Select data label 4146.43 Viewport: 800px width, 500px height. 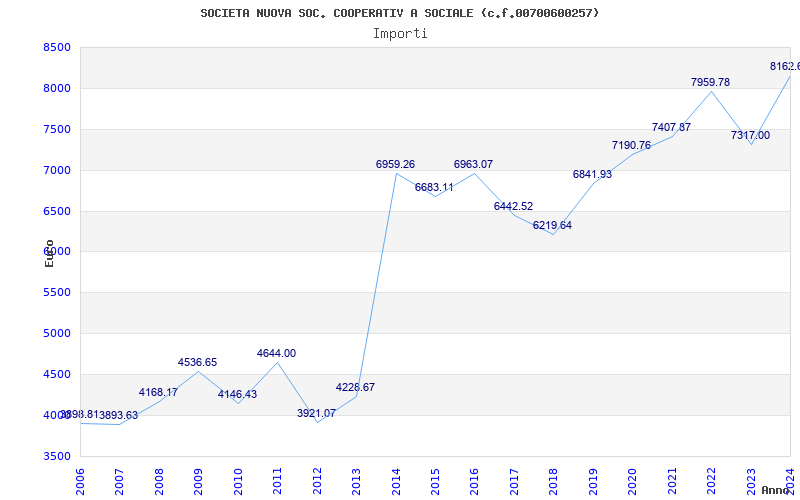click(x=237, y=394)
